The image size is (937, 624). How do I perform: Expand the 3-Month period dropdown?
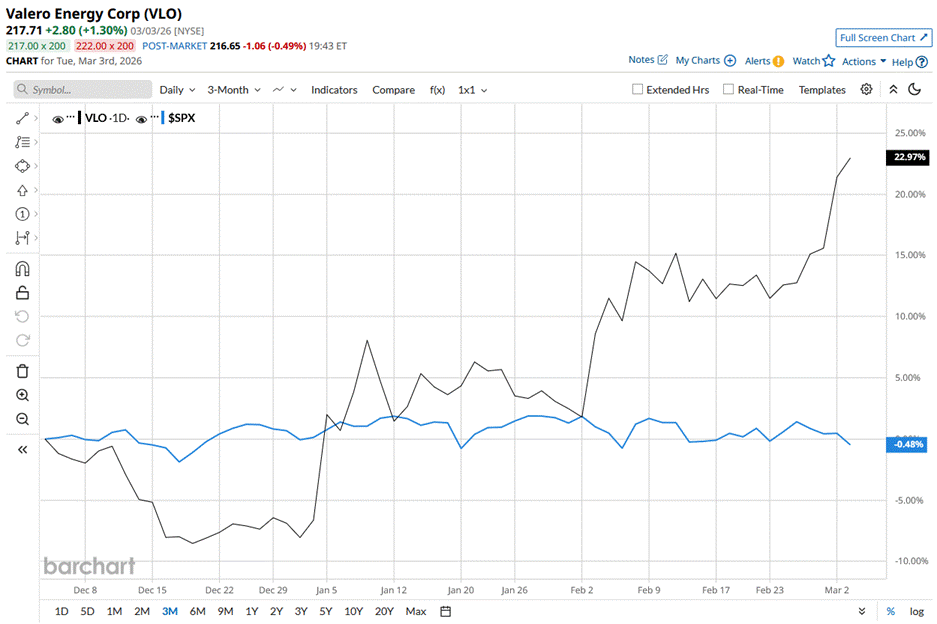[232, 89]
